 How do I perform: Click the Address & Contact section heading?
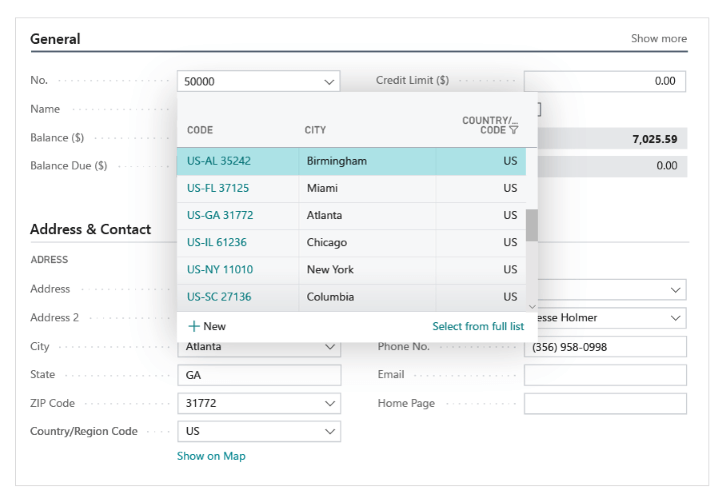click(90, 229)
